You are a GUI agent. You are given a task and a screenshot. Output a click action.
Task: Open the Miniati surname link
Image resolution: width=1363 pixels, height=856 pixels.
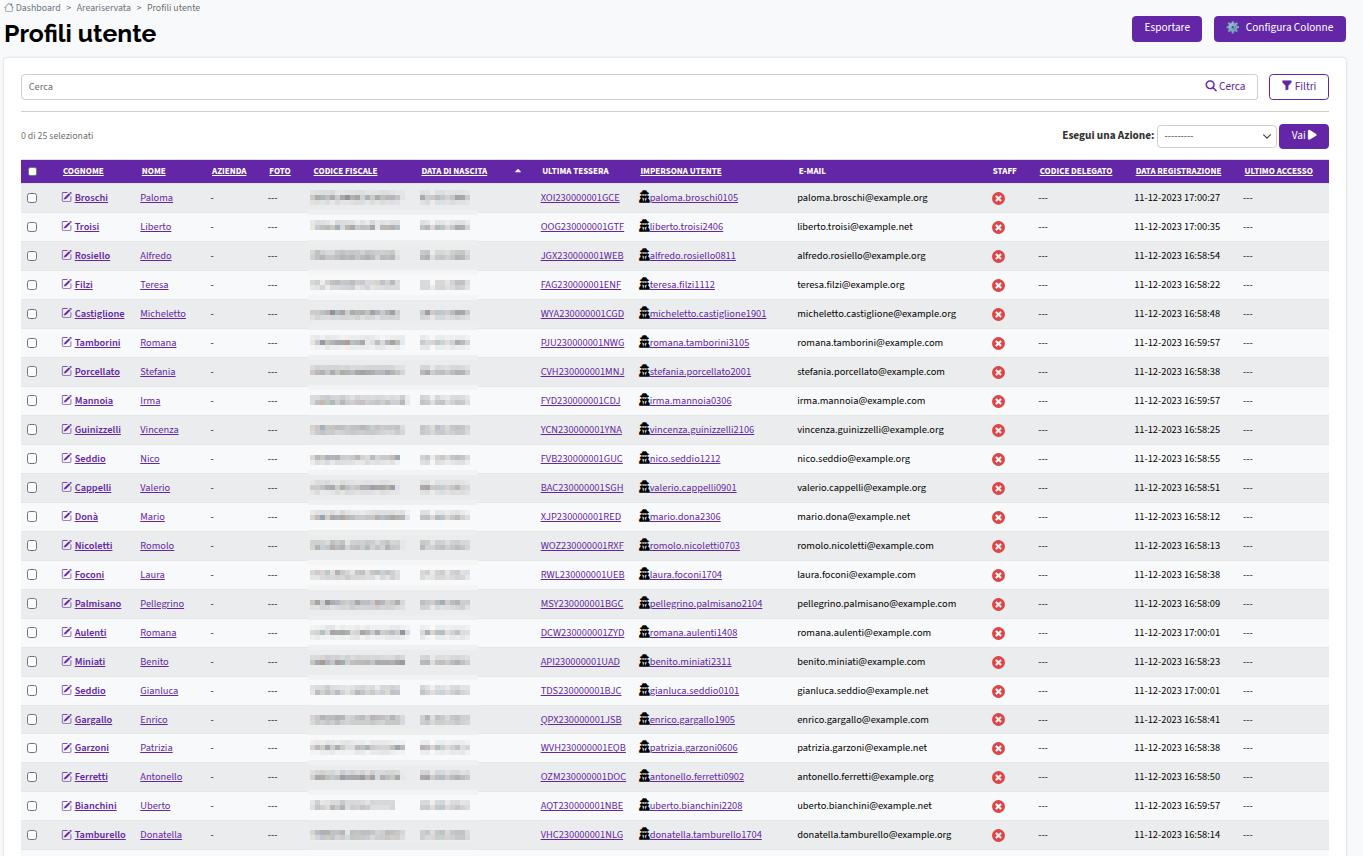tap(90, 662)
